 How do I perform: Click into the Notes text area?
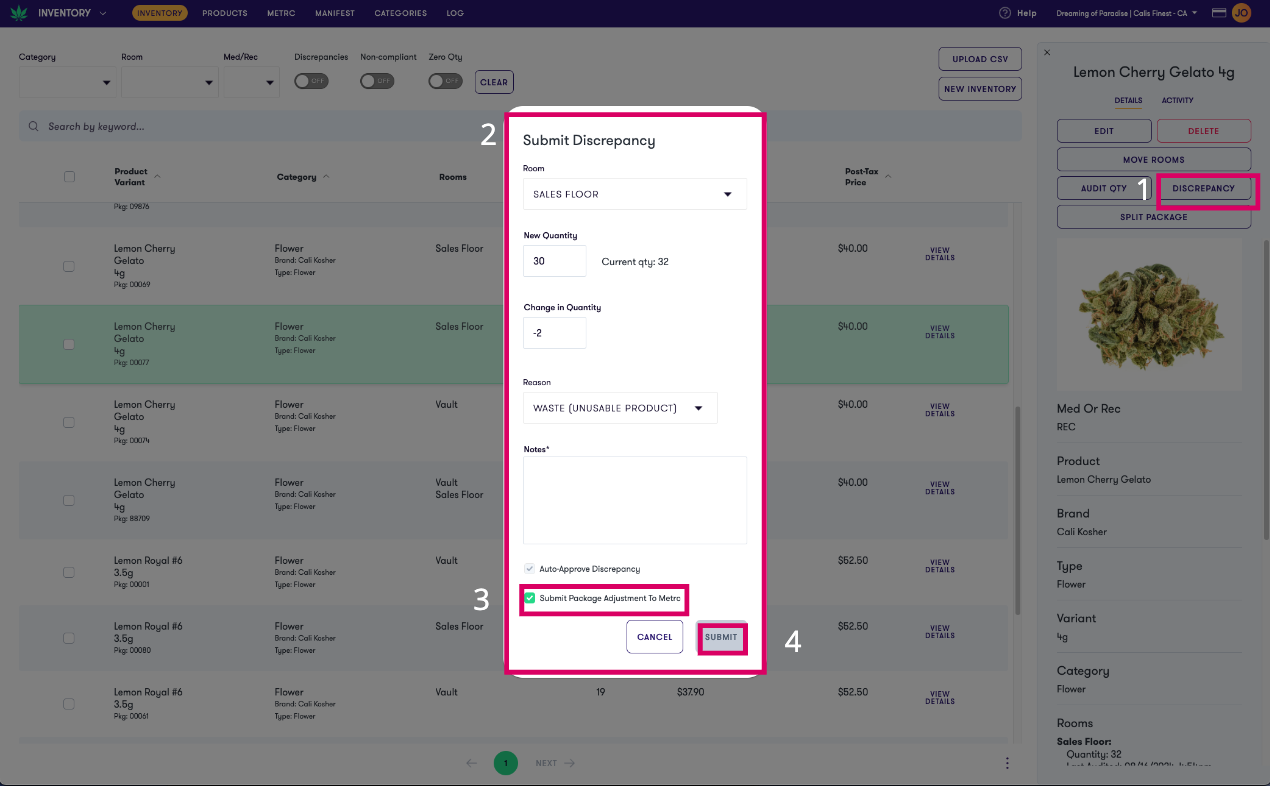coord(635,500)
